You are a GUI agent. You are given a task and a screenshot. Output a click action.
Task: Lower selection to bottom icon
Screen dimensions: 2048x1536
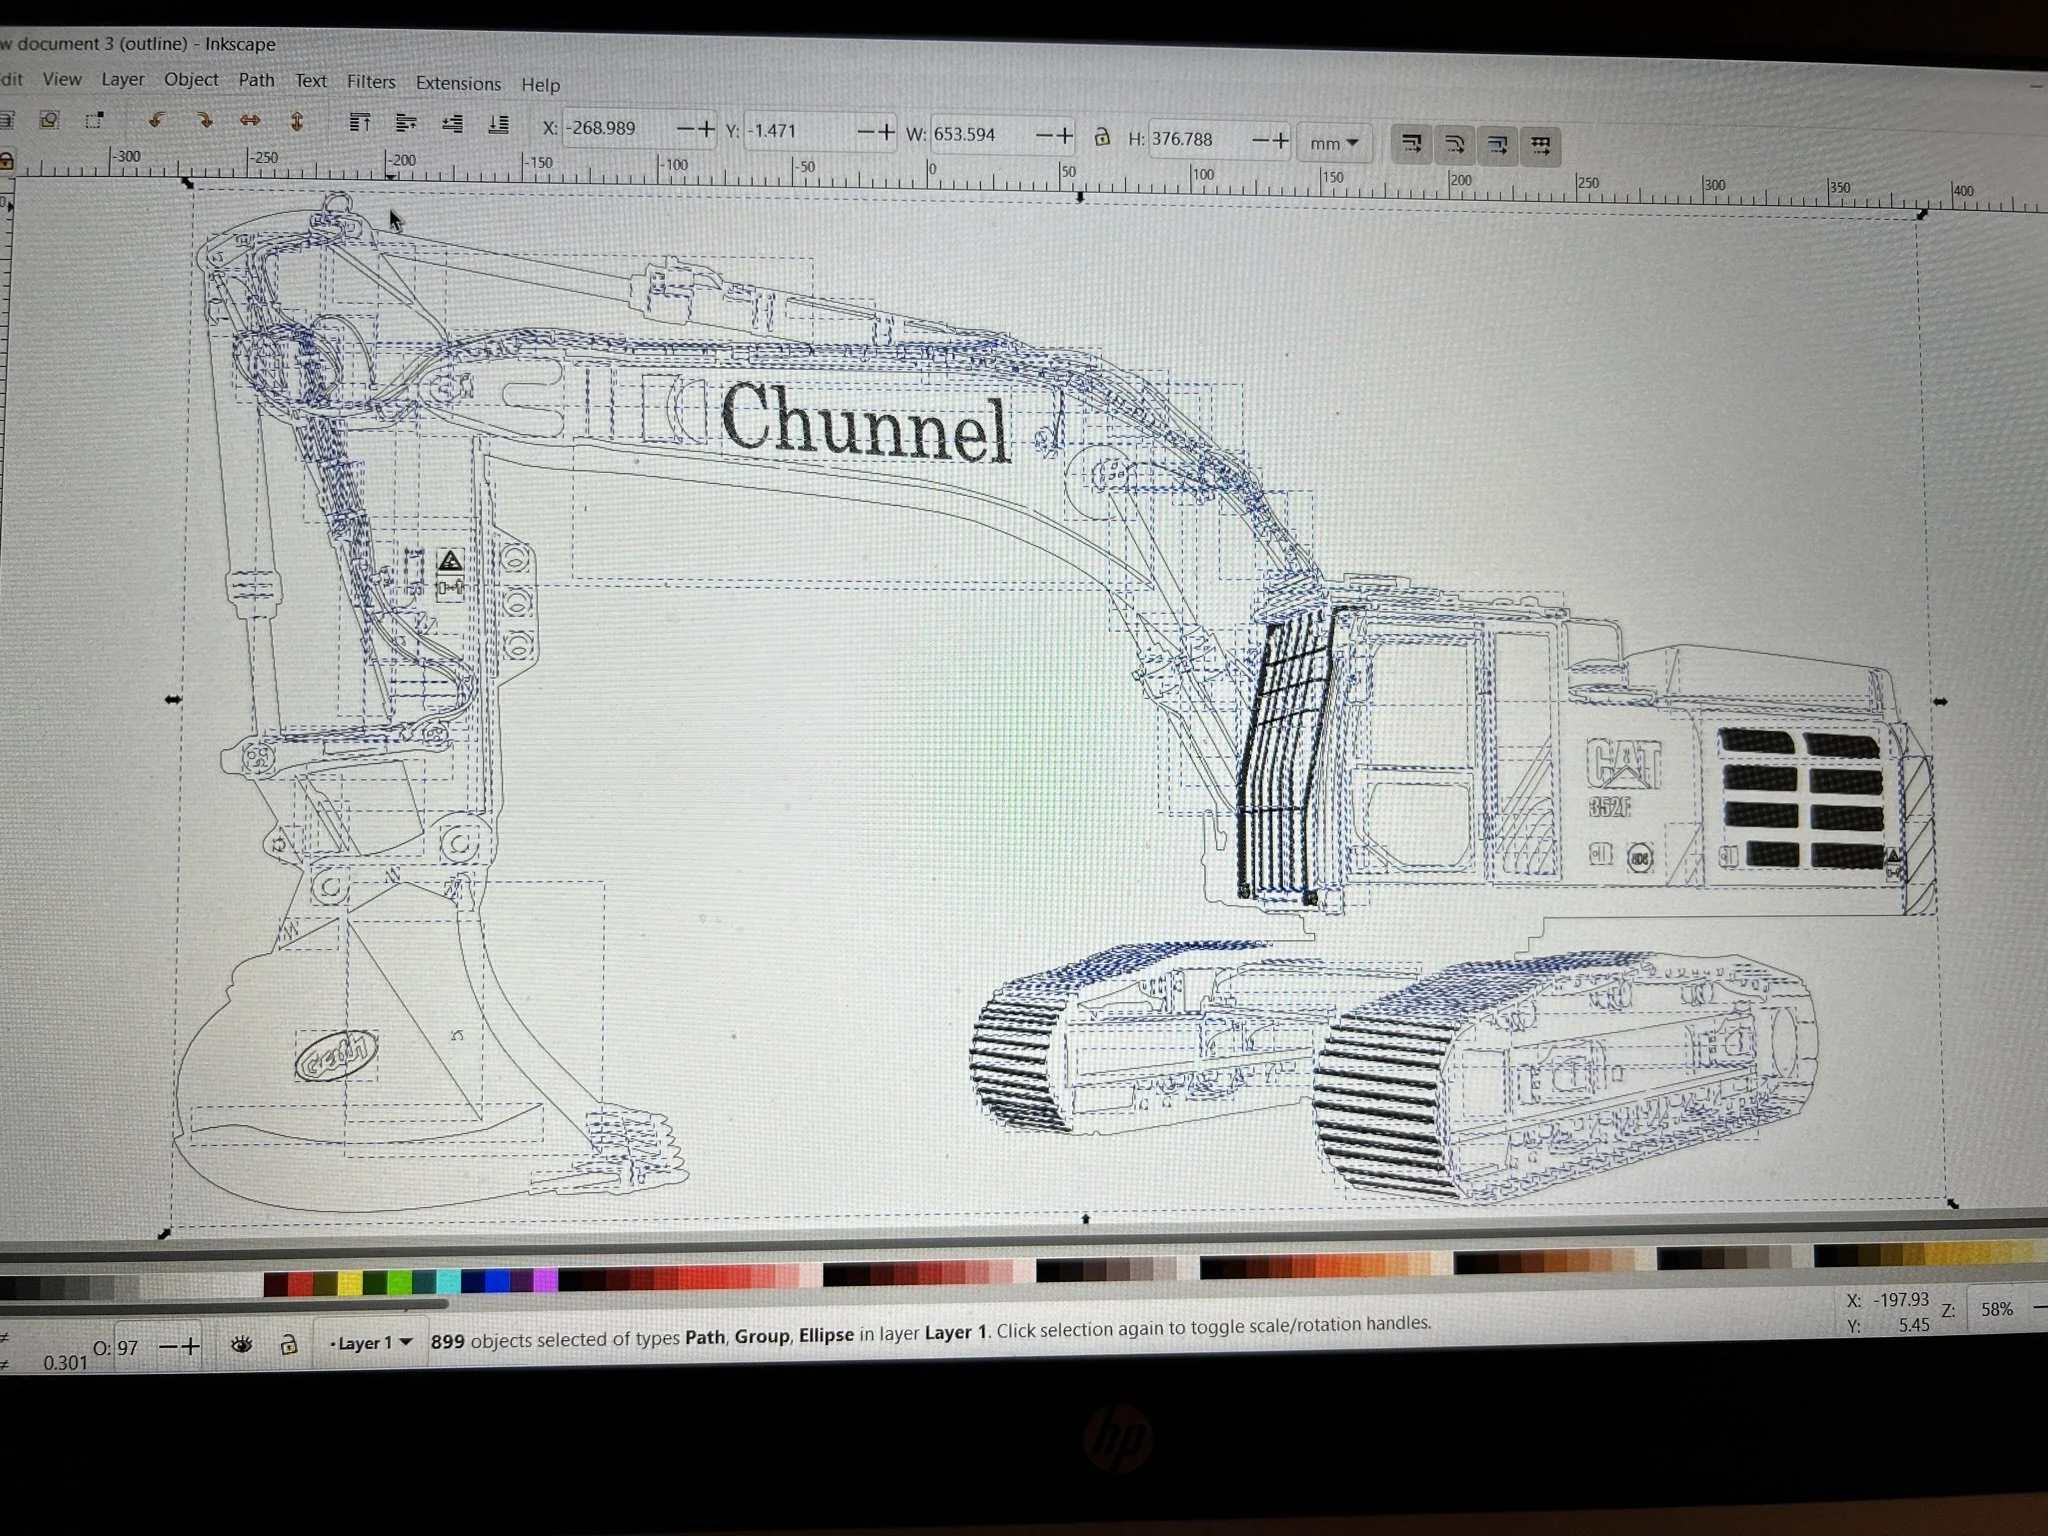[x=498, y=125]
